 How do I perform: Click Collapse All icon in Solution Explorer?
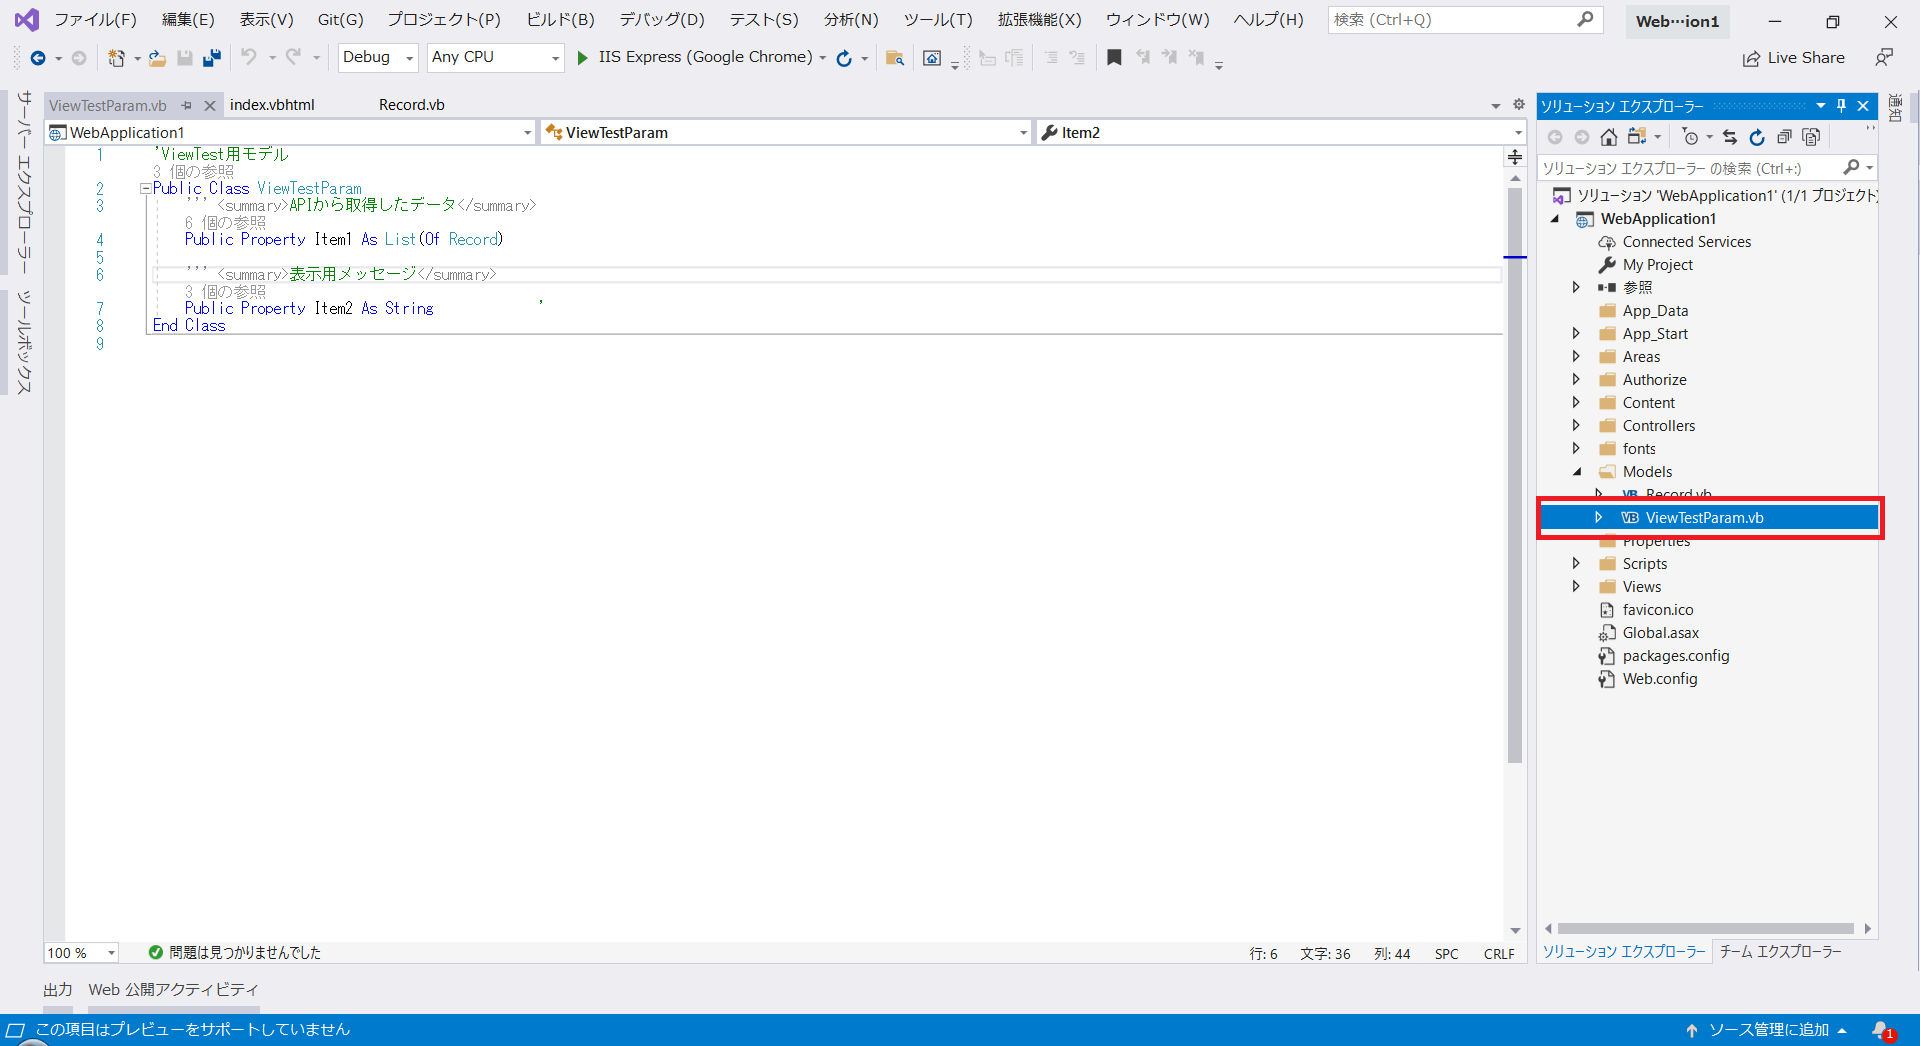point(1784,137)
